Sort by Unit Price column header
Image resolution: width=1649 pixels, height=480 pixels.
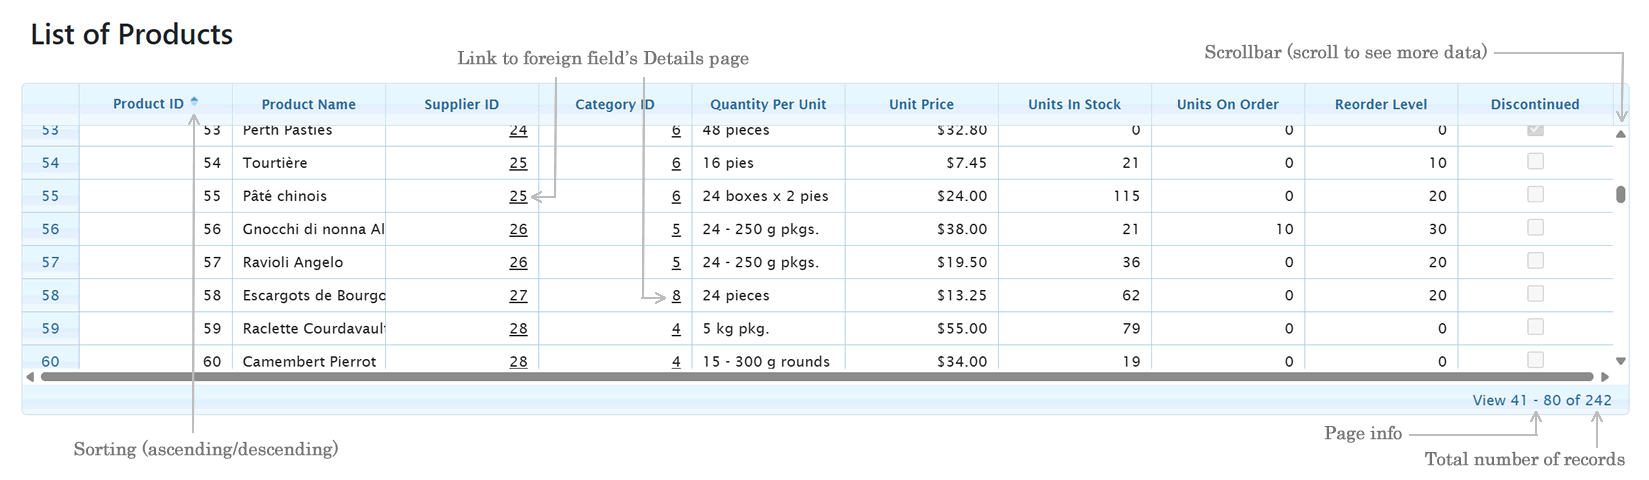click(x=921, y=104)
